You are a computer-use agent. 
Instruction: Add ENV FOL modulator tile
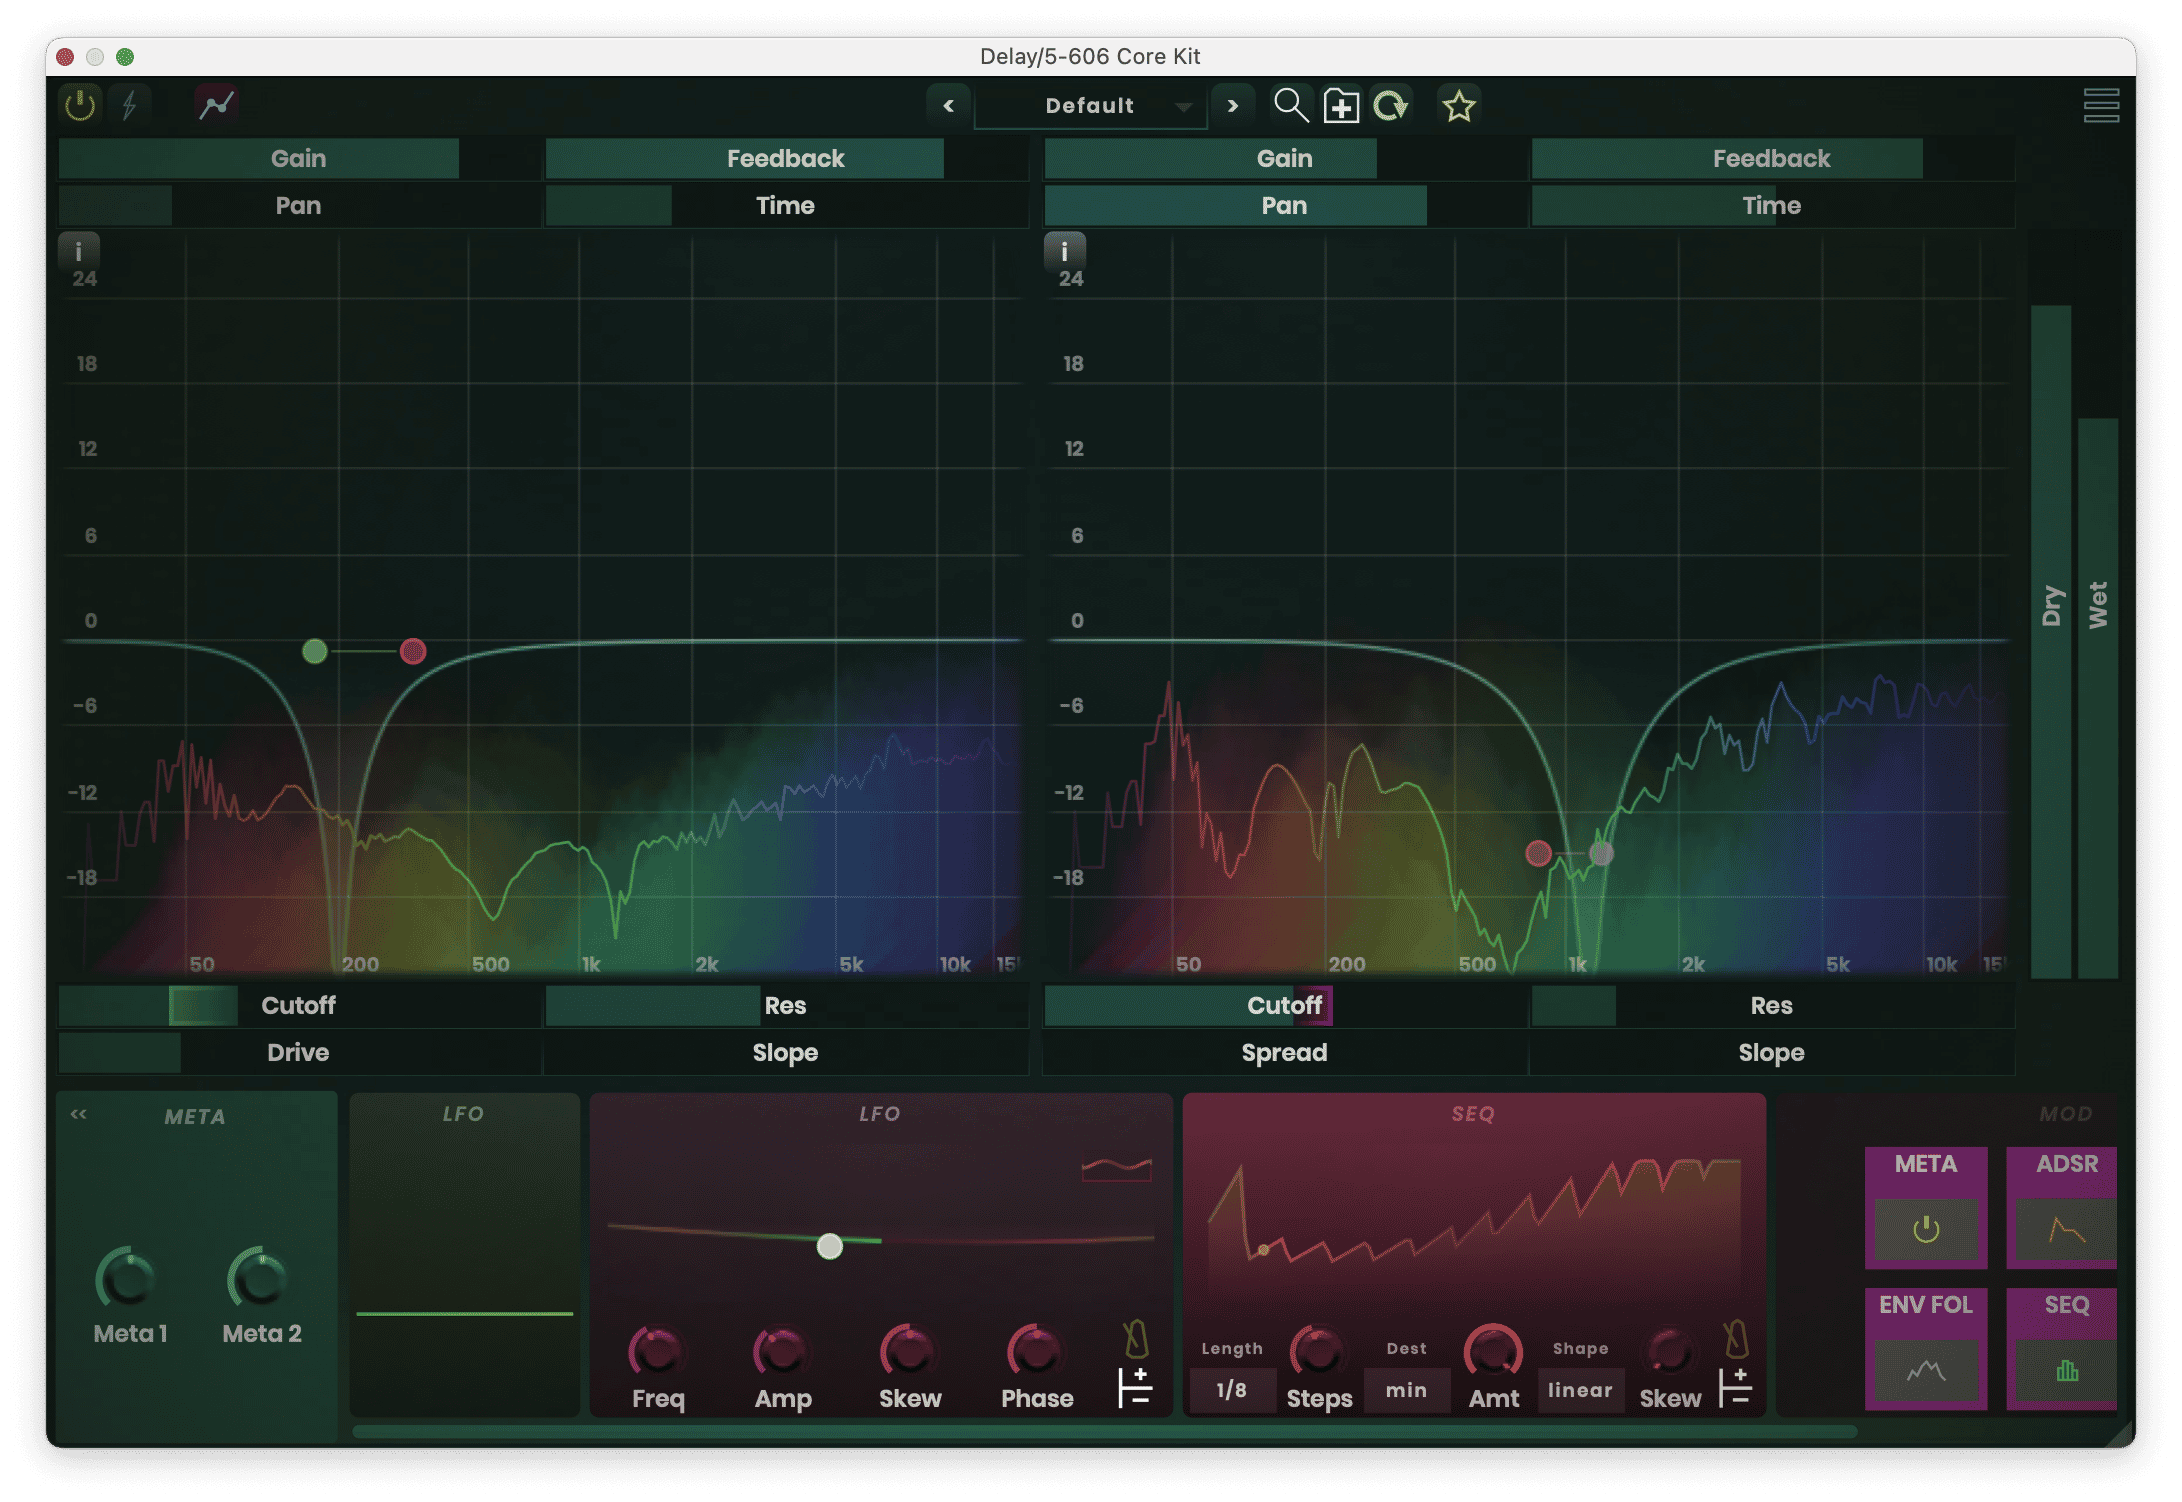click(1926, 1349)
